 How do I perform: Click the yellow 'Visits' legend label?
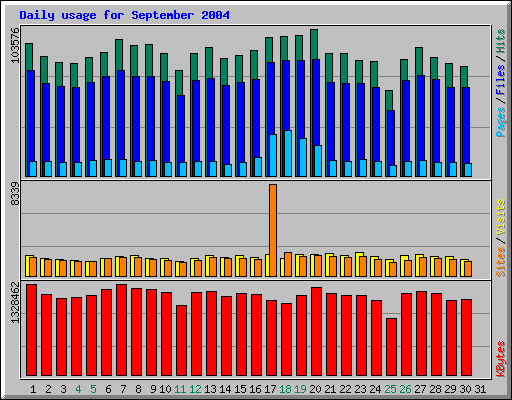(x=501, y=217)
